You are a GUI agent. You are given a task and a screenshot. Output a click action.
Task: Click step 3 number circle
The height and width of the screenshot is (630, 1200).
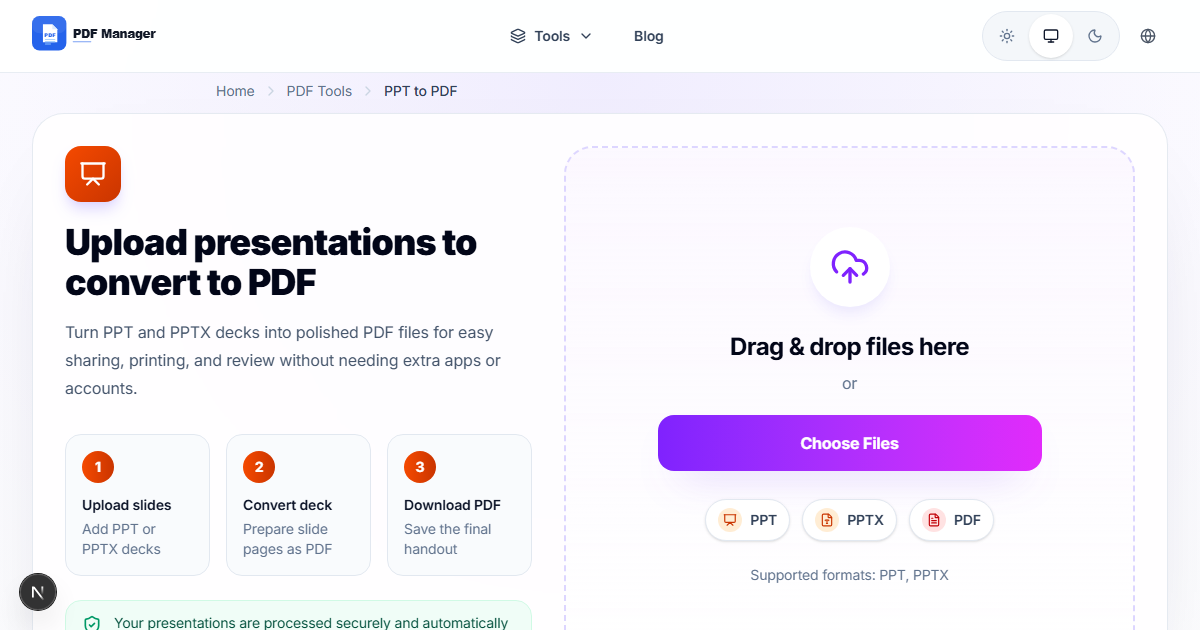[x=420, y=466]
